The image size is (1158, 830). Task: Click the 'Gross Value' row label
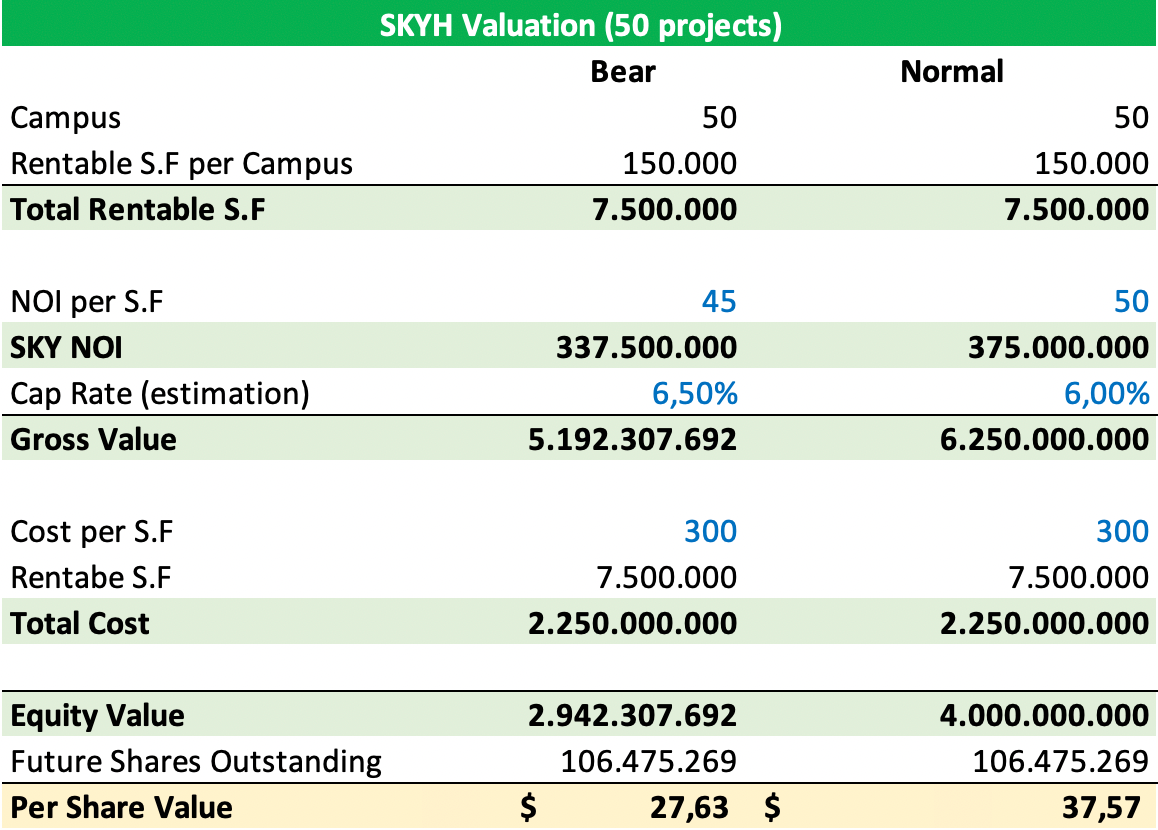(93, 439)
